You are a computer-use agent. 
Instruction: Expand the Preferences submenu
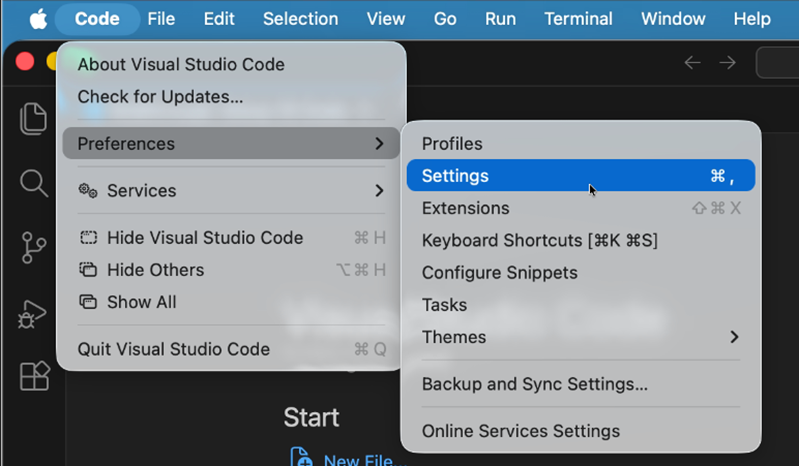[x=231, y=144]
